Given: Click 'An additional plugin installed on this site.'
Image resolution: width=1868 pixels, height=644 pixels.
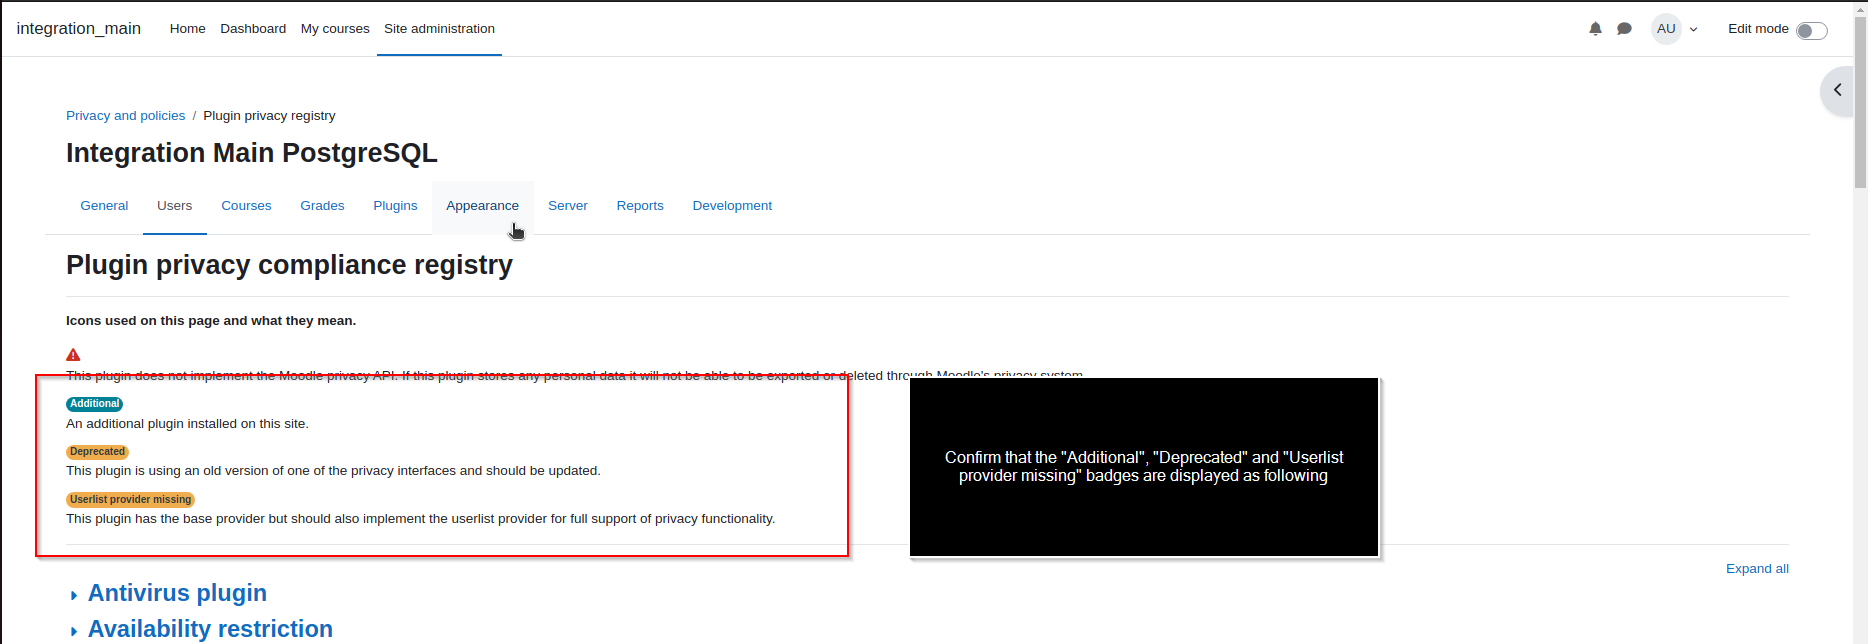Looking at the screenshot, I should pyautogui.click(x=187, y=424).
